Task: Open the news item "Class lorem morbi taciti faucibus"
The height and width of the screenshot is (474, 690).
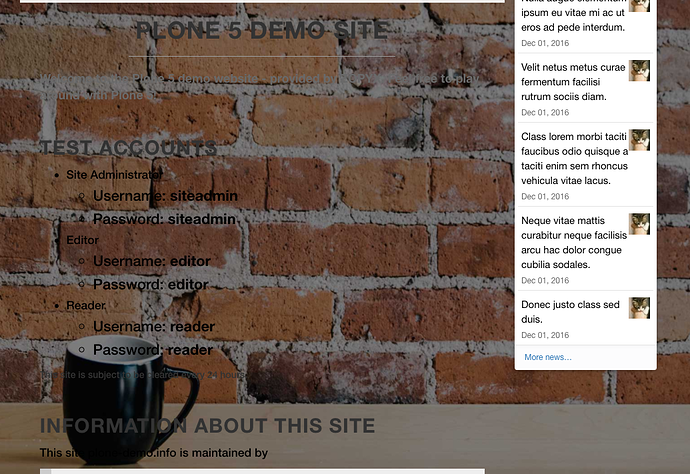Action: 574,158
